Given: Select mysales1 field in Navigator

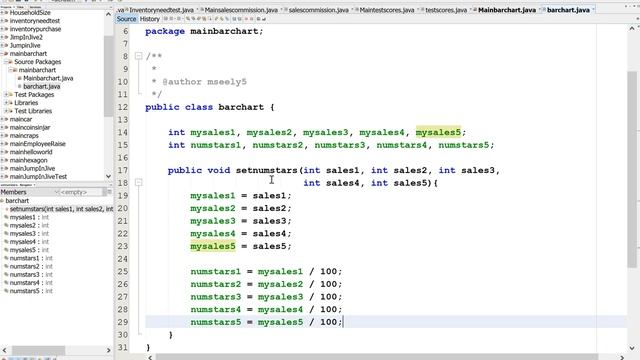Looking at the screenshot, I should coord(29,217).
